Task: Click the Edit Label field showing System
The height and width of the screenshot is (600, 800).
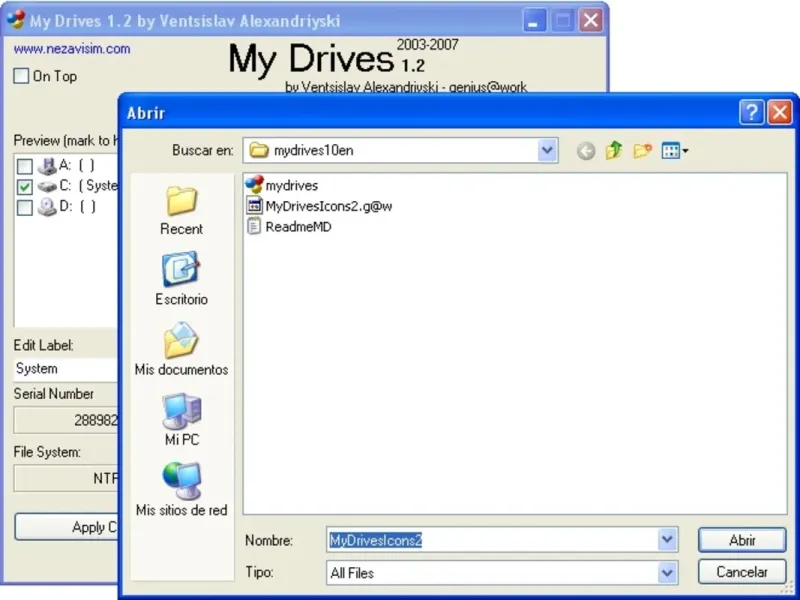Action: [x=65, y=369]
